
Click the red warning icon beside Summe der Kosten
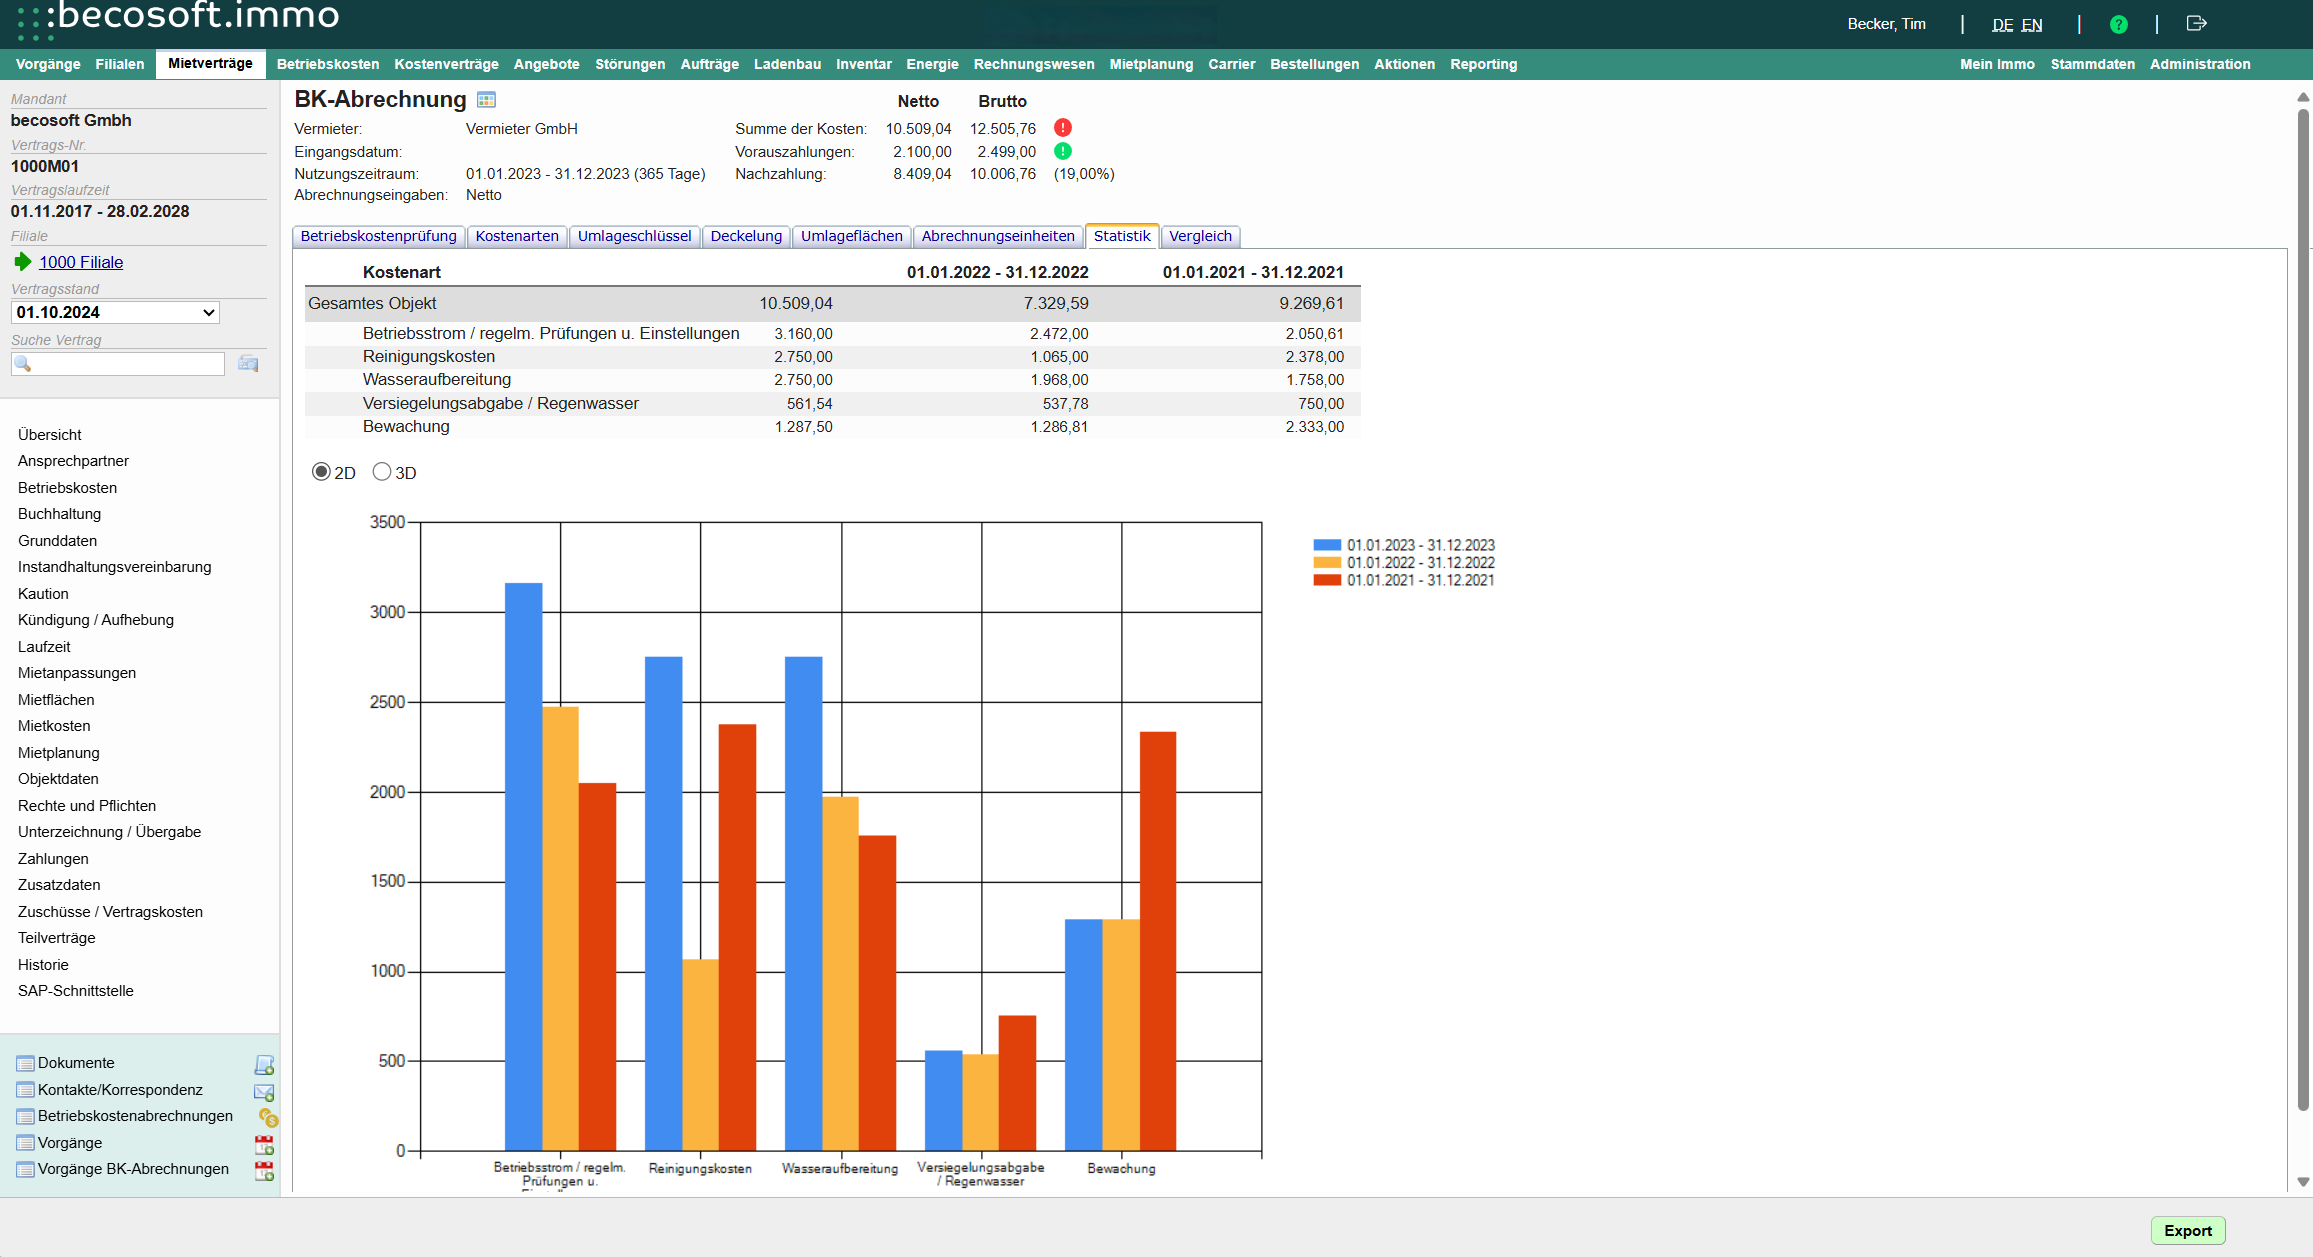point(1063,128)
